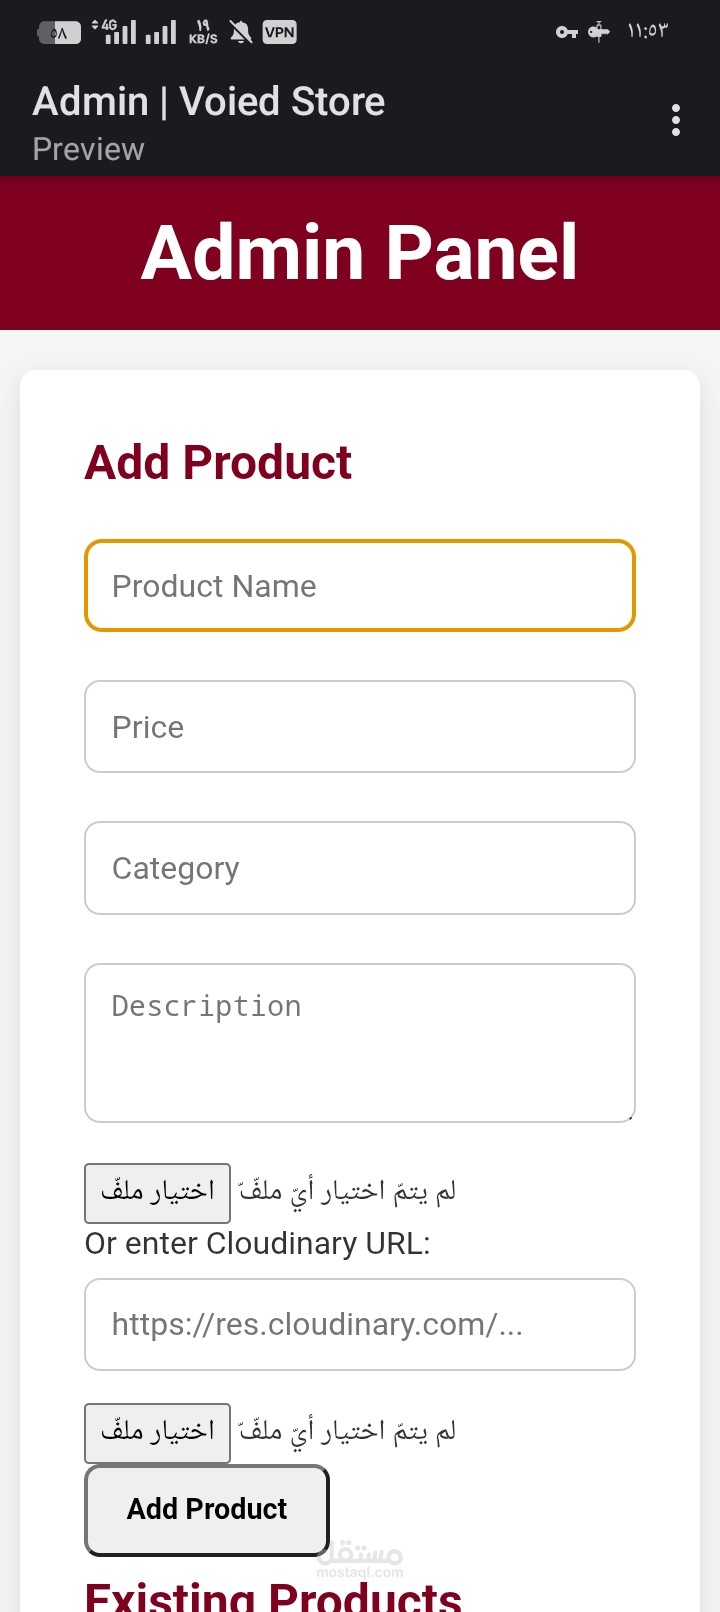Tap the network speed KB/S indicator
The height and width of the screenshot is (1612, 720).
[x=203, y=33]
